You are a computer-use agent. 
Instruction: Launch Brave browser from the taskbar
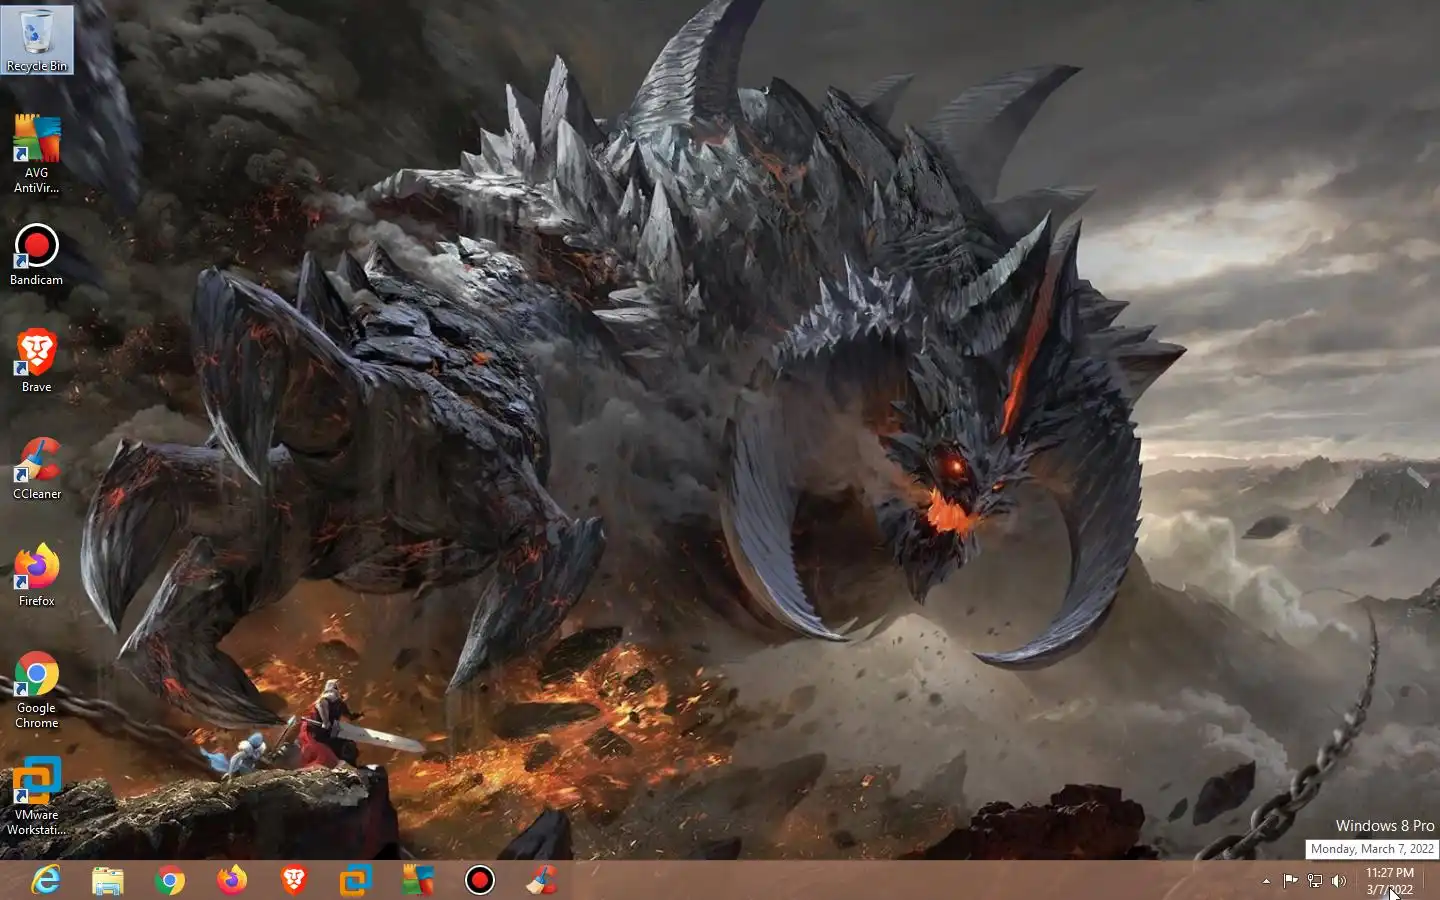[x=294, y=880]
